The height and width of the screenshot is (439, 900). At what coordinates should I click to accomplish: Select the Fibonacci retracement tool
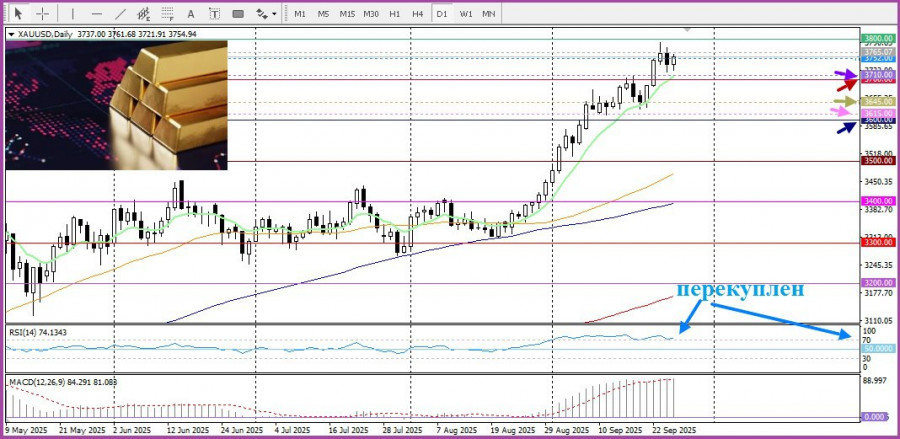coord(168,14)
